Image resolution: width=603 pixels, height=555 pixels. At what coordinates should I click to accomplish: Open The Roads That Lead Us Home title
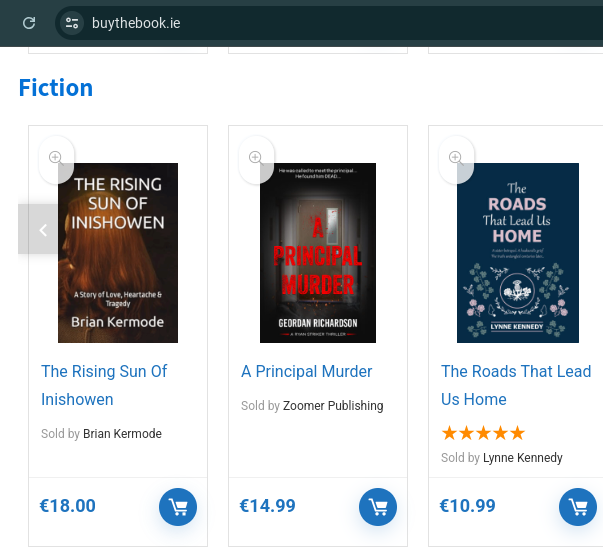tap(516, 385)
